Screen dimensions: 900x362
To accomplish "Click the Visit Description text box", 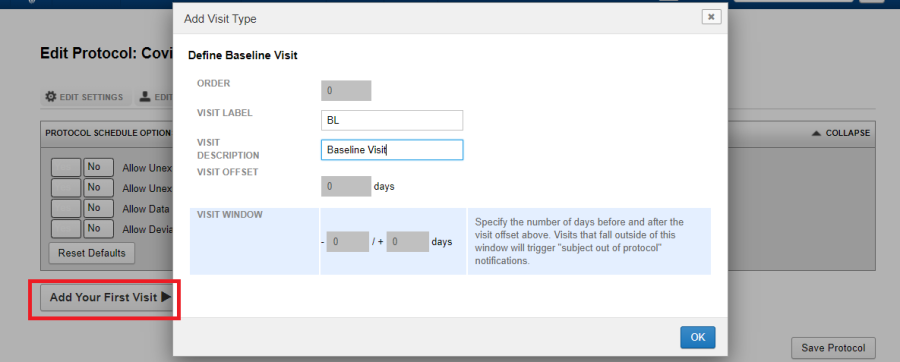I will click(392, 150).
